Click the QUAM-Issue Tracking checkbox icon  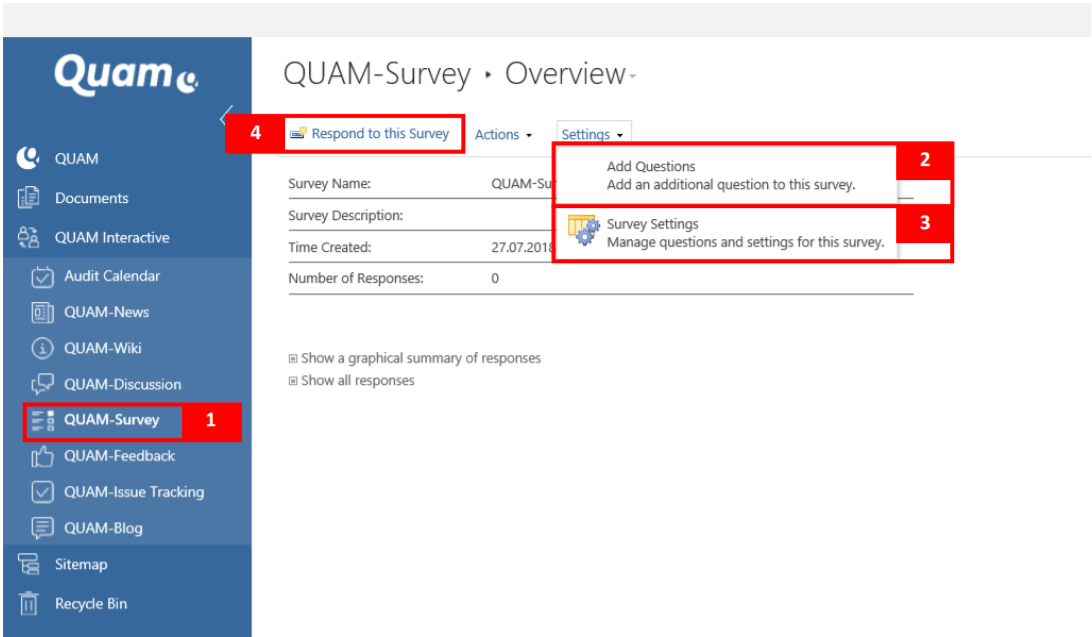[42, 492]
